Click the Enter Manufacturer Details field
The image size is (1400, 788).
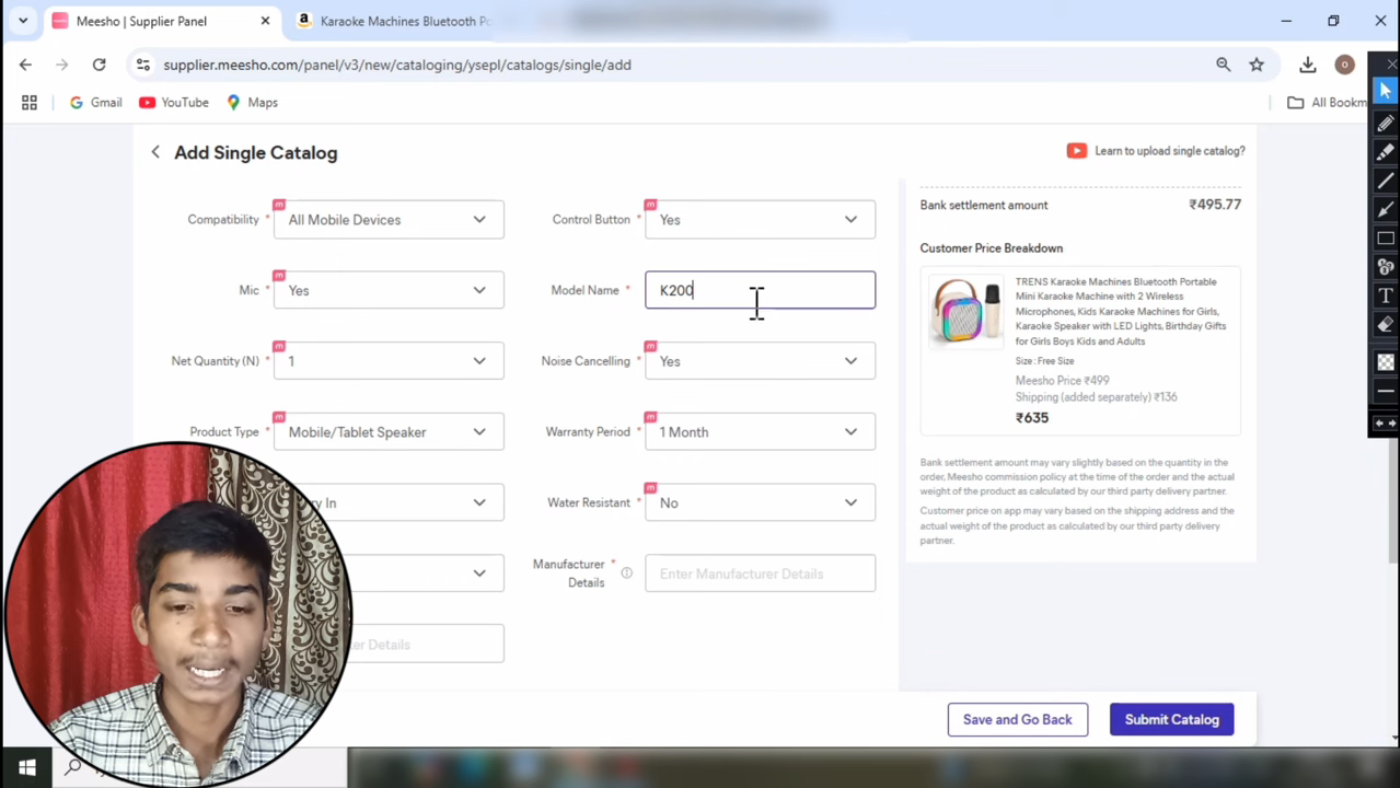760,574
